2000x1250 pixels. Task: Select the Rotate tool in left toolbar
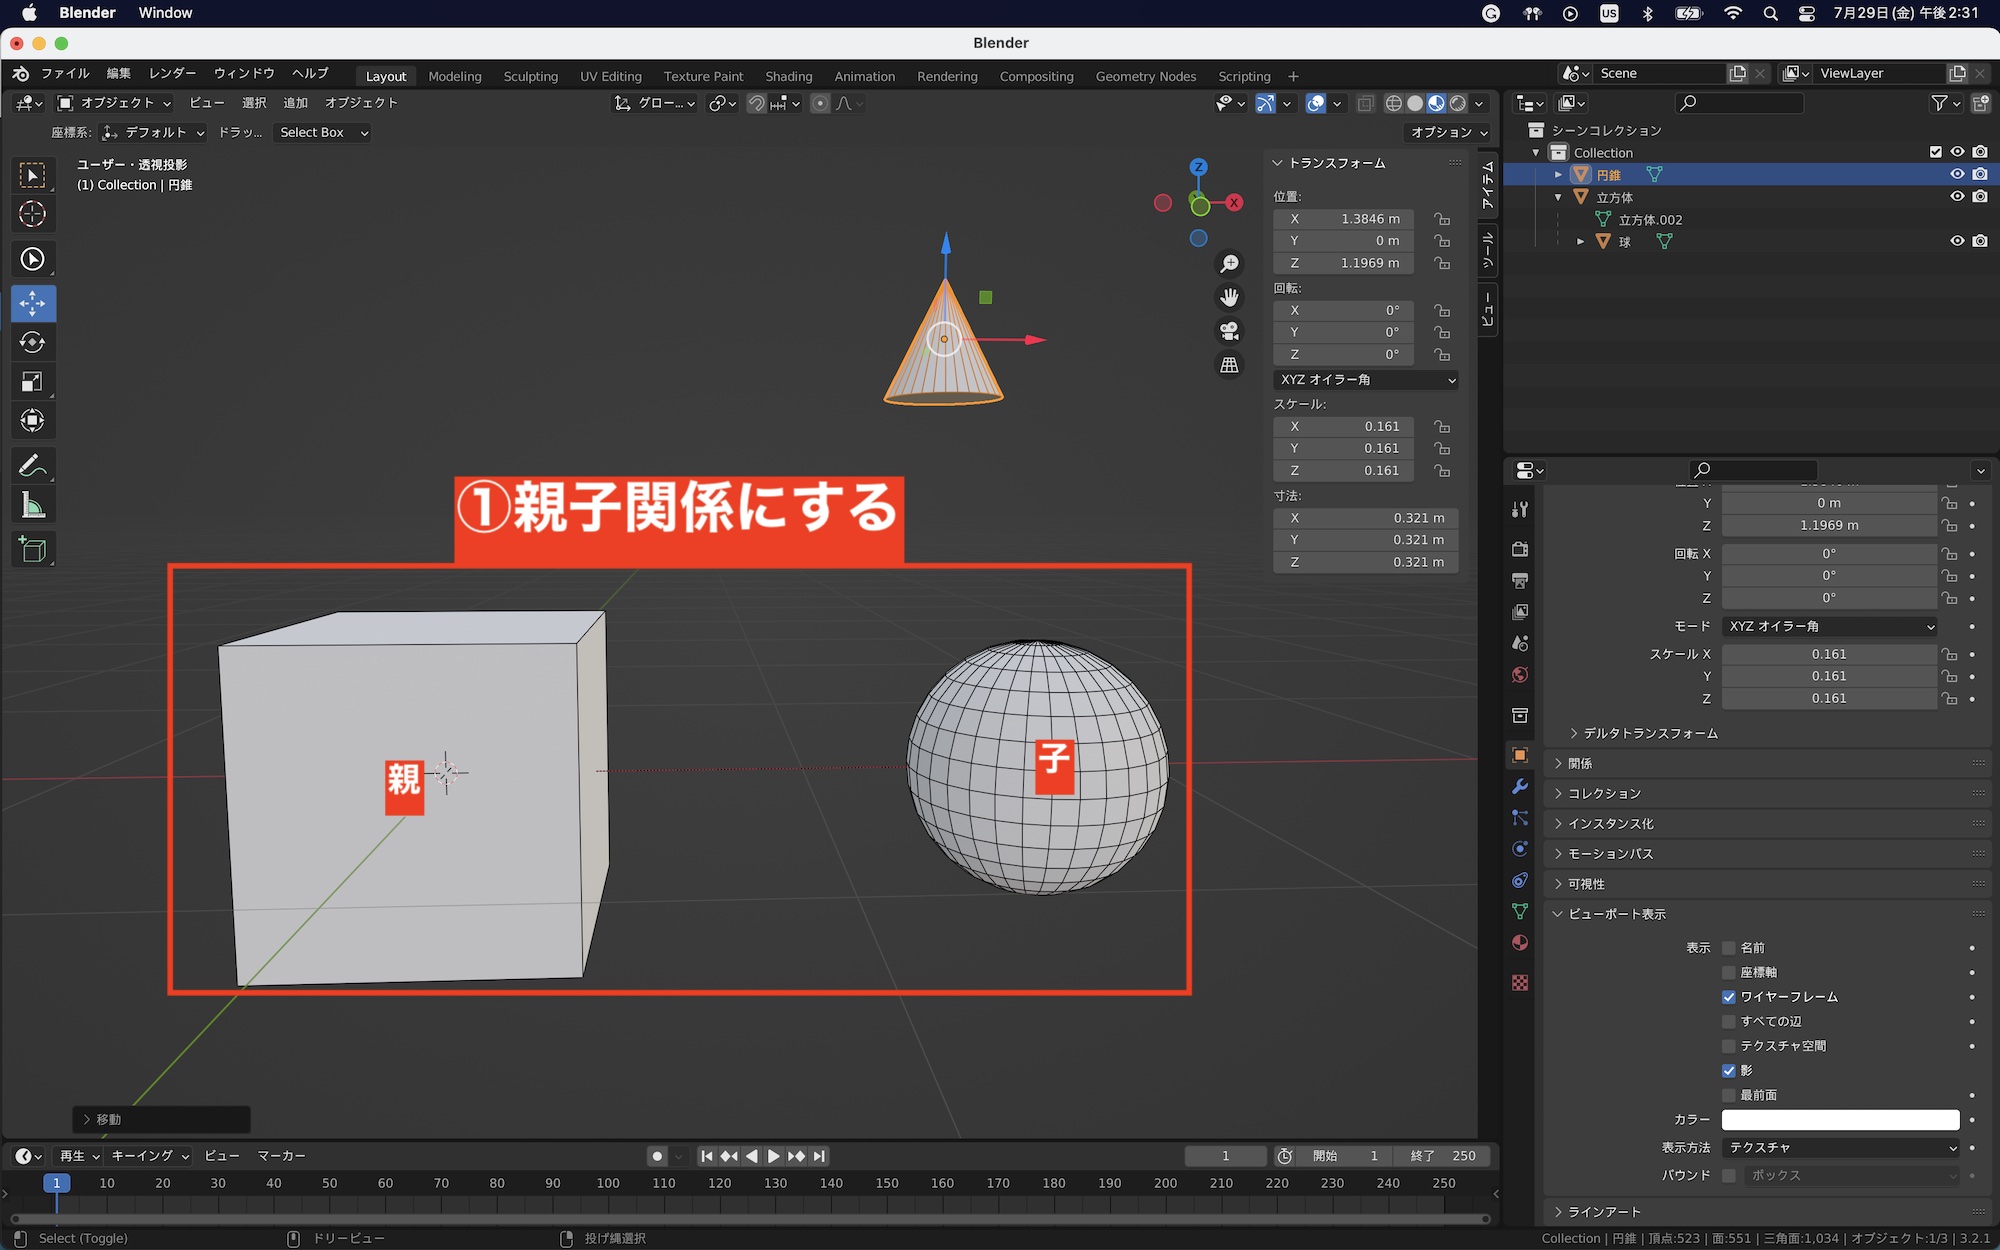coord(32,343)
